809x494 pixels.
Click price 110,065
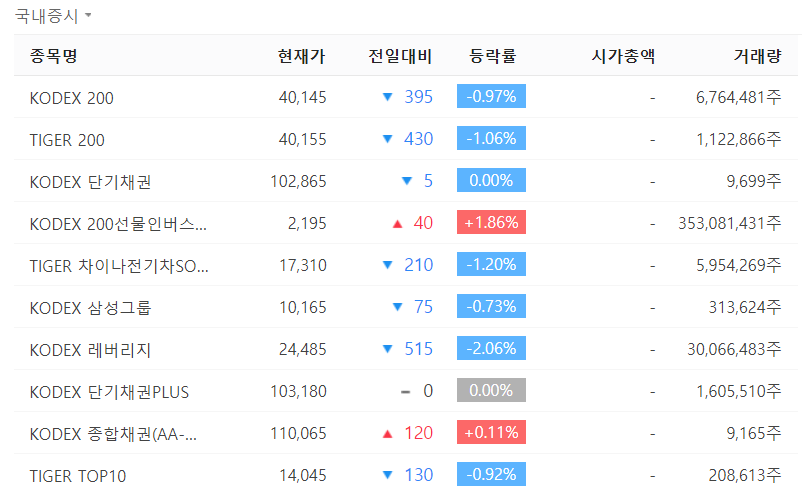click(x=298, y=433)
